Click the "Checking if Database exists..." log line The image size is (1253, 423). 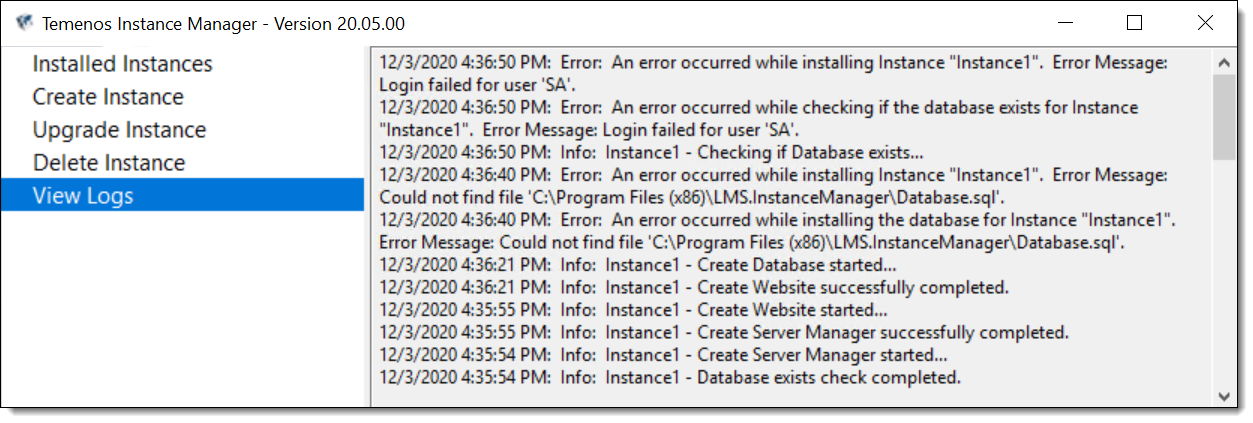(x=652, y=152)
